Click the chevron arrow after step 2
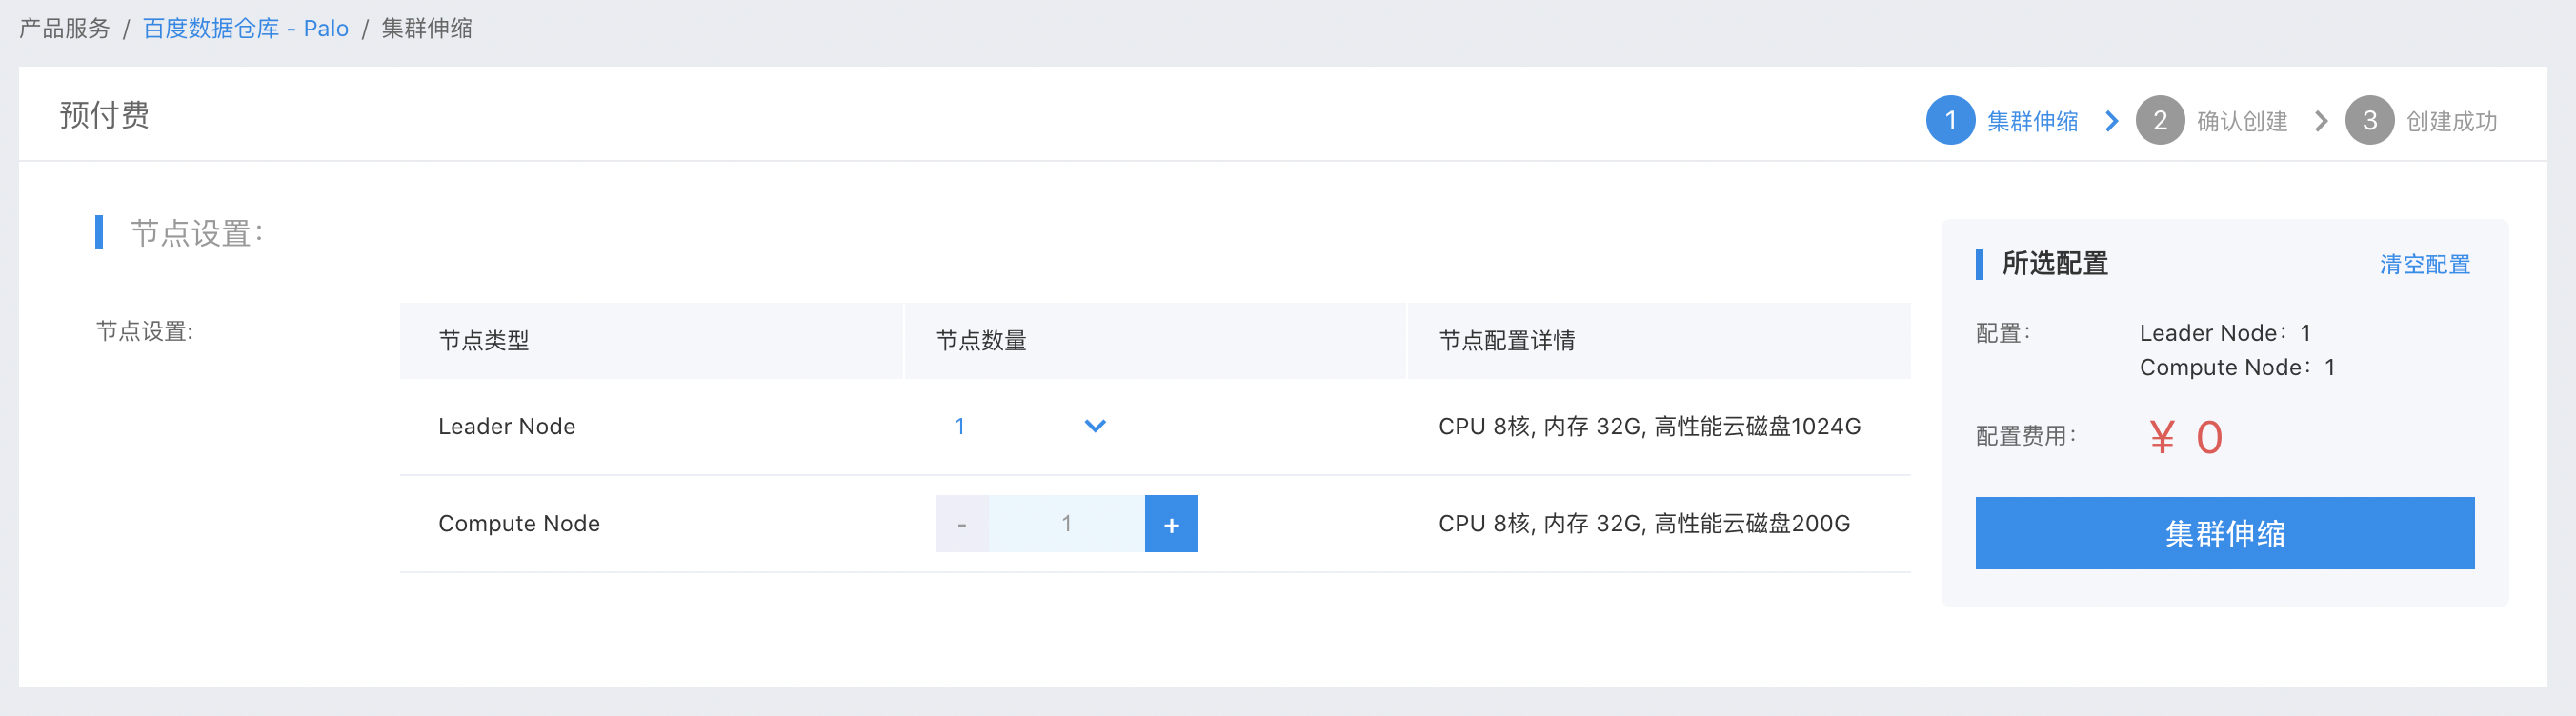 (2321, 122)
